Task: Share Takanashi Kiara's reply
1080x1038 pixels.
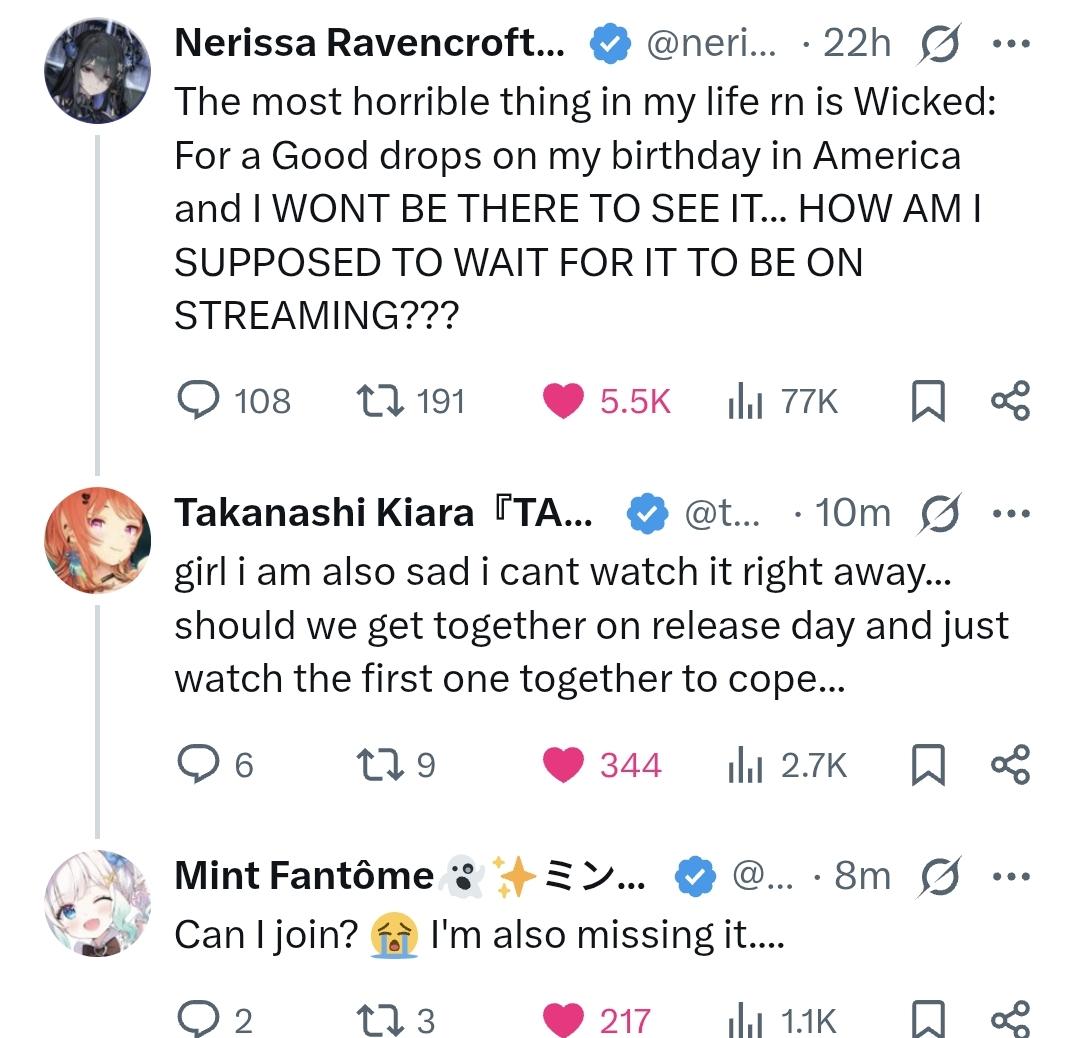Action: coord(1009,765)
